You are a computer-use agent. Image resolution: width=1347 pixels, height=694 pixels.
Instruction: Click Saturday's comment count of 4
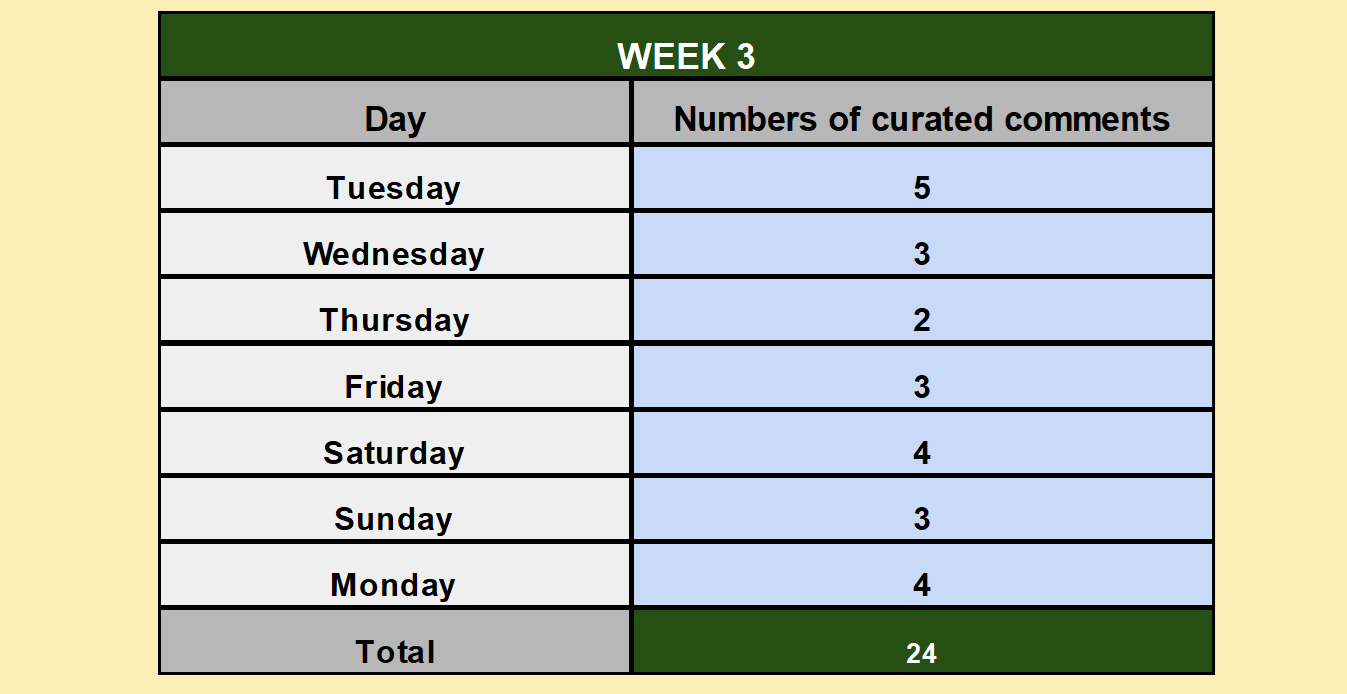coord(922,443)
